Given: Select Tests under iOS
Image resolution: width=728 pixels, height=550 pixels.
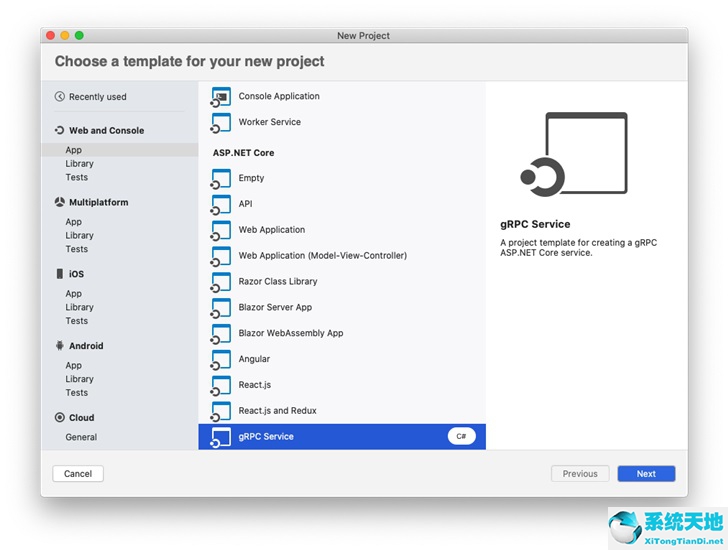Looking at the screenshot, I should (77, 321).
